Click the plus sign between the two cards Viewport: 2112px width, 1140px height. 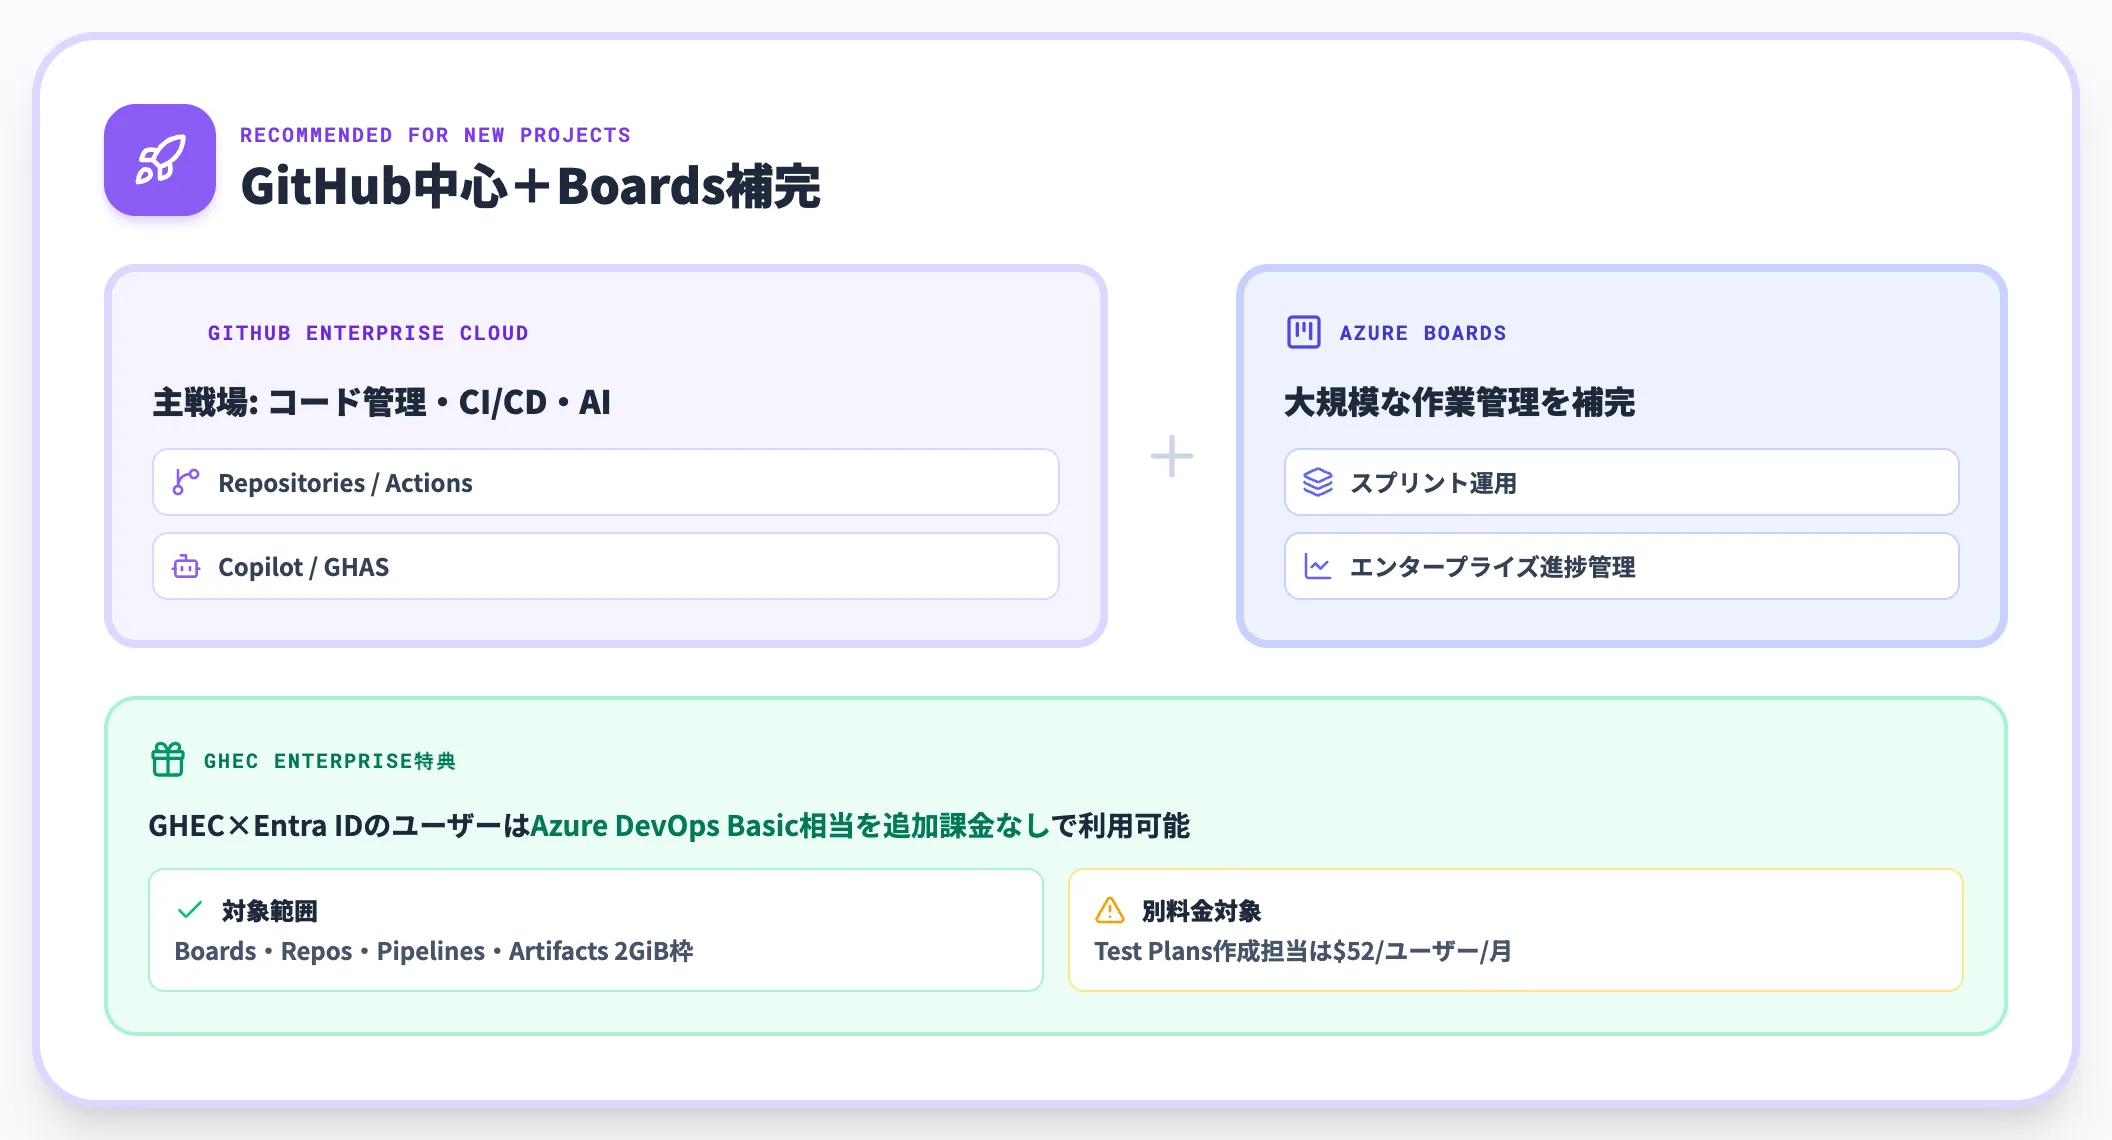[x=1172, y=456]
